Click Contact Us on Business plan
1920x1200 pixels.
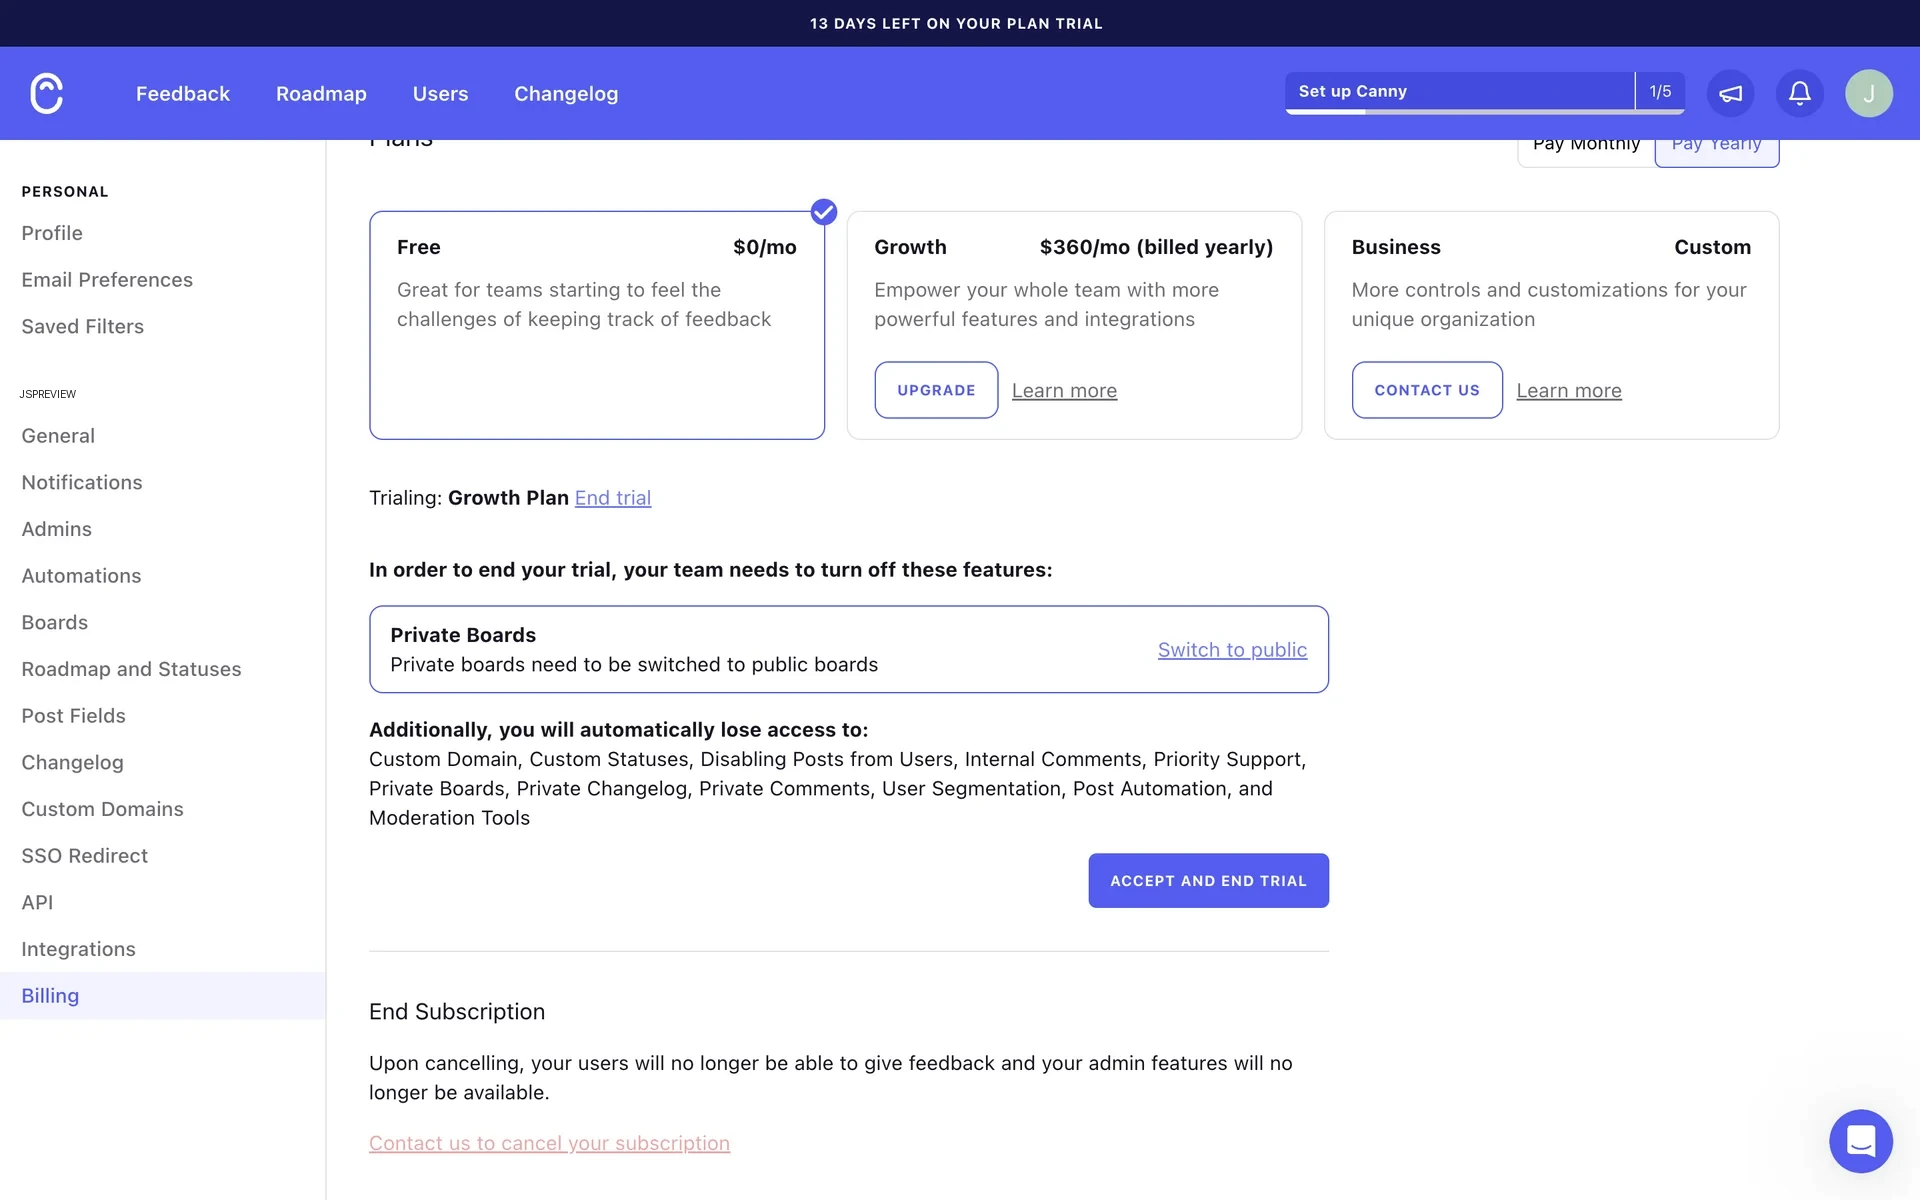click(x=1427, y=390)
